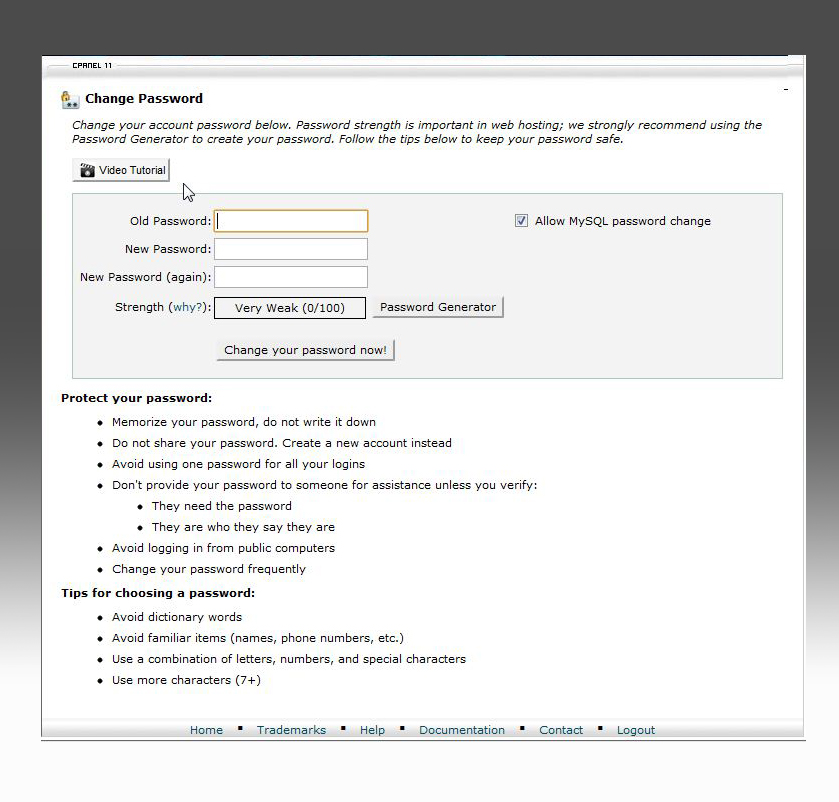Uncheck Allow MySQL password change checkbox

tap(521, 220)
